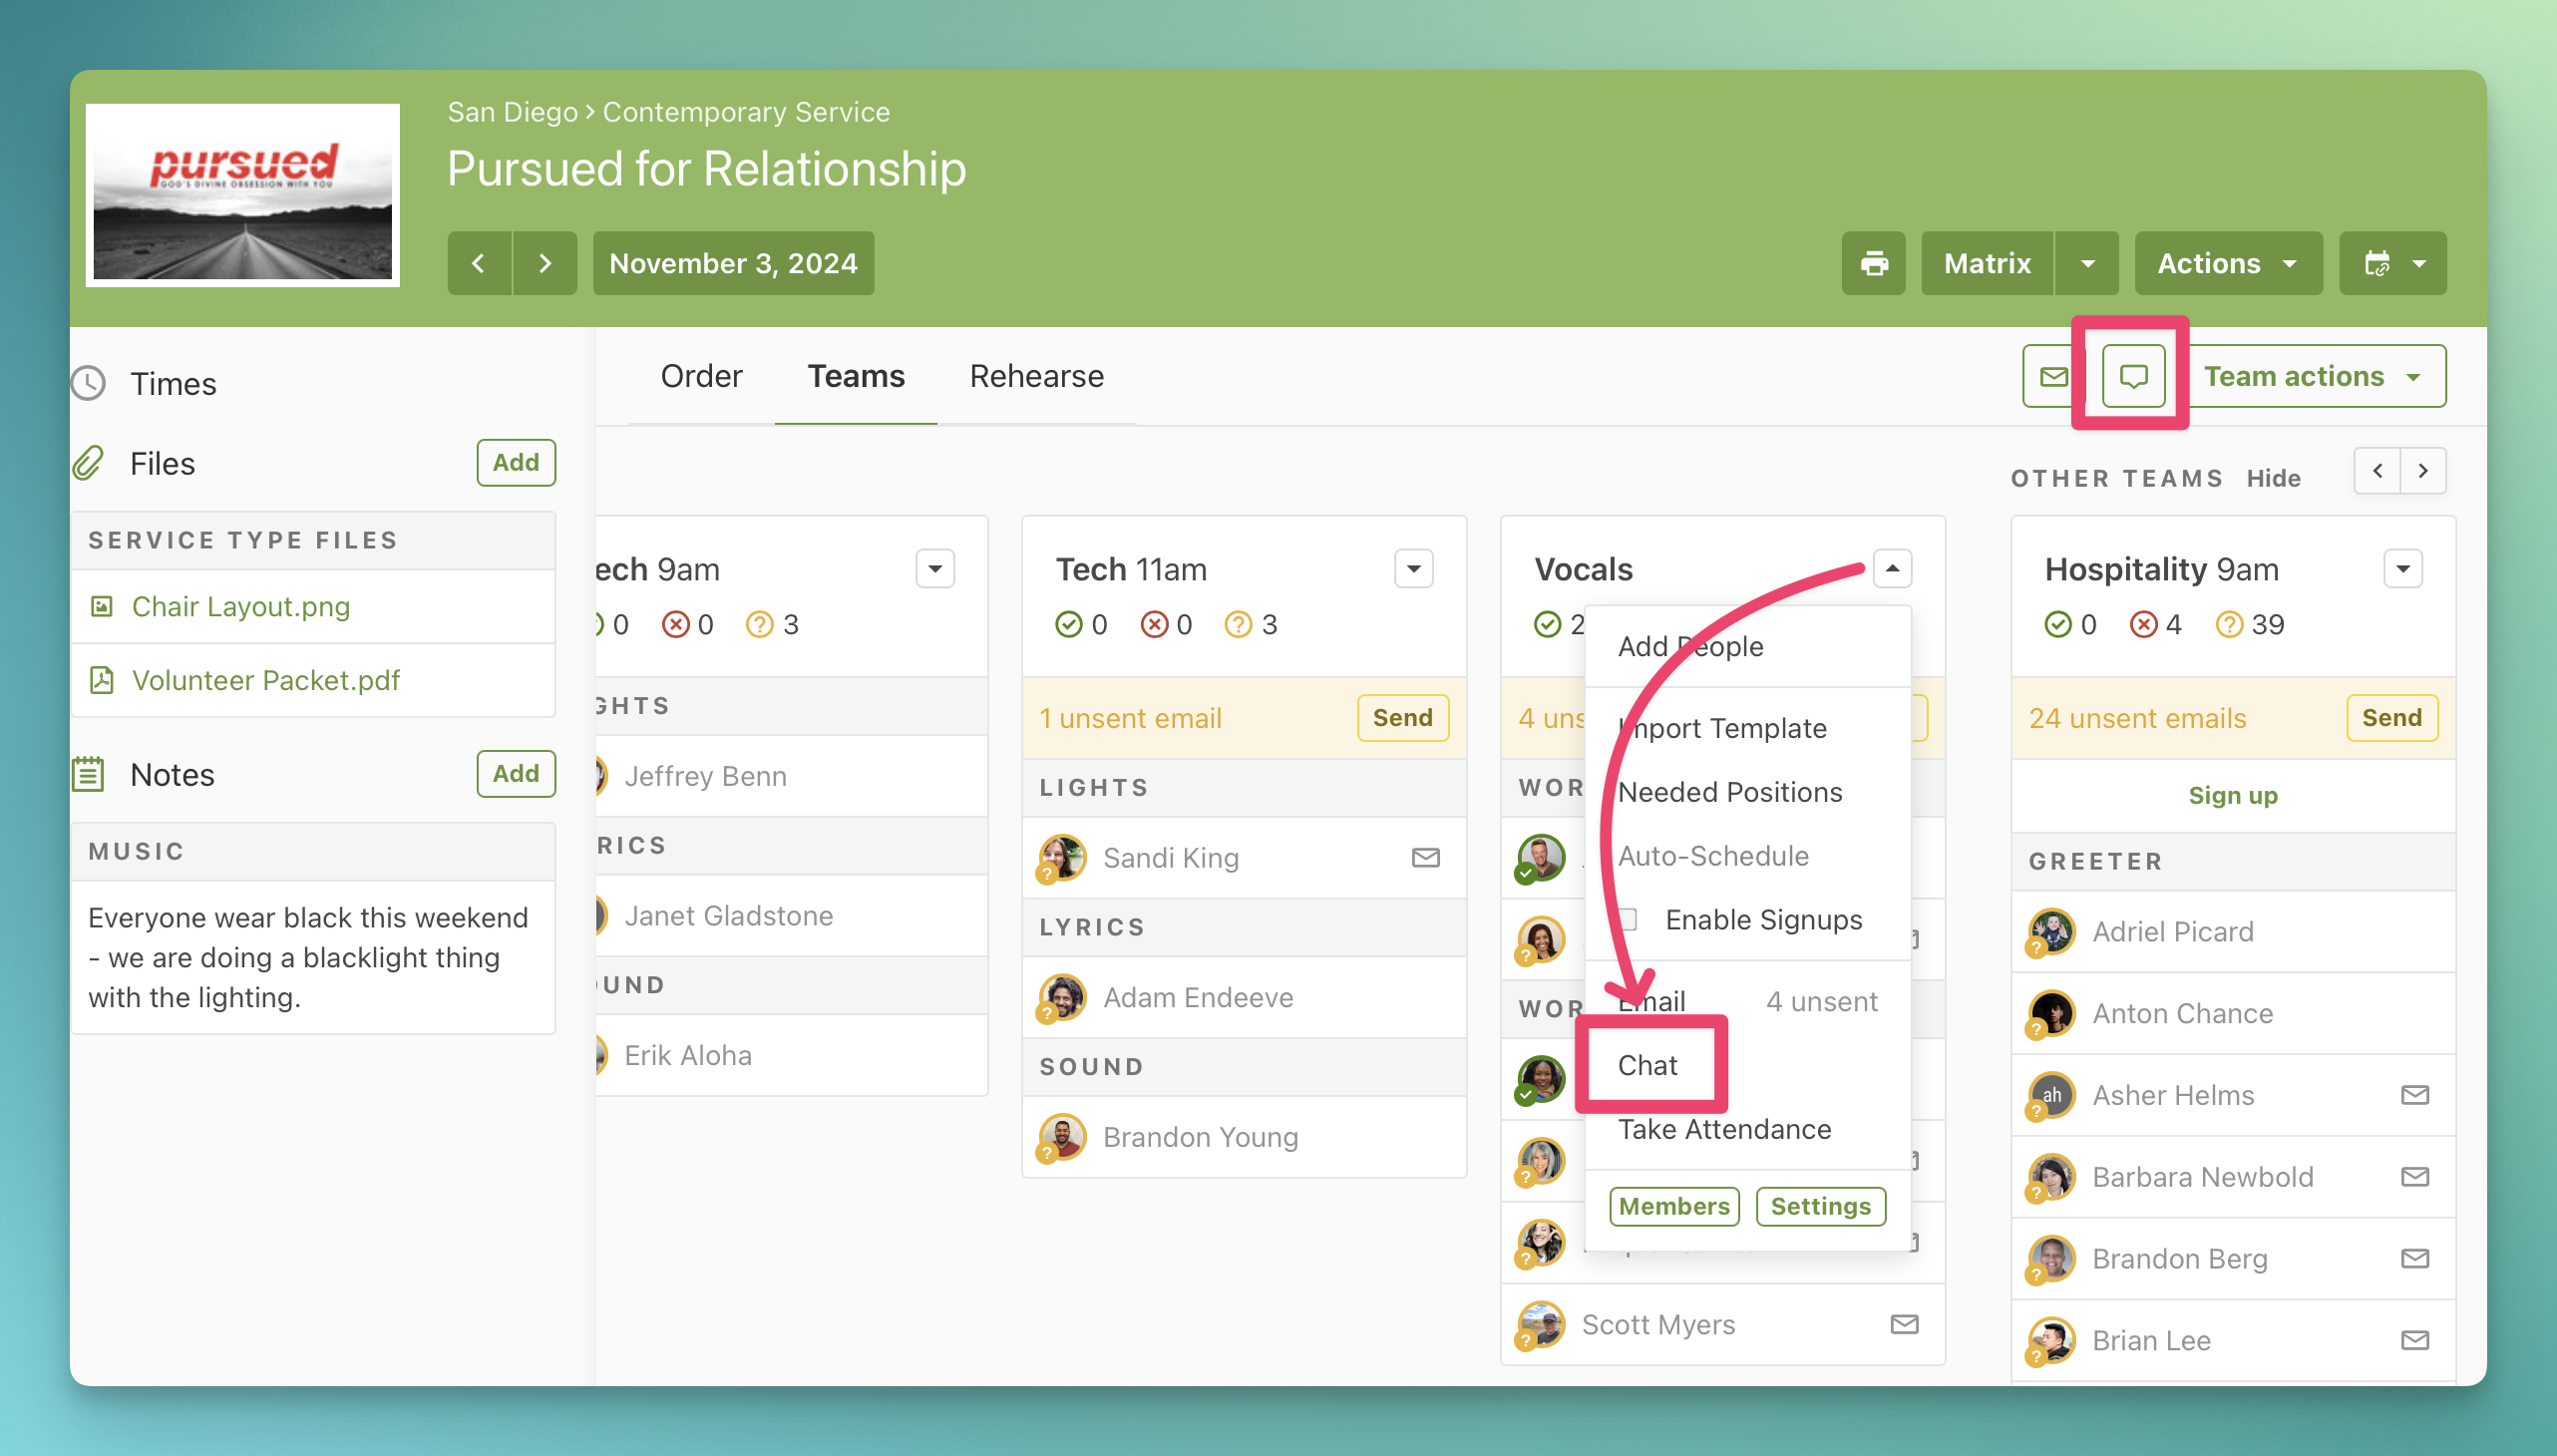Viewport: 2557px width, 1456px height.
Task: Click the print icon button
Action: tap(1873, 263)
